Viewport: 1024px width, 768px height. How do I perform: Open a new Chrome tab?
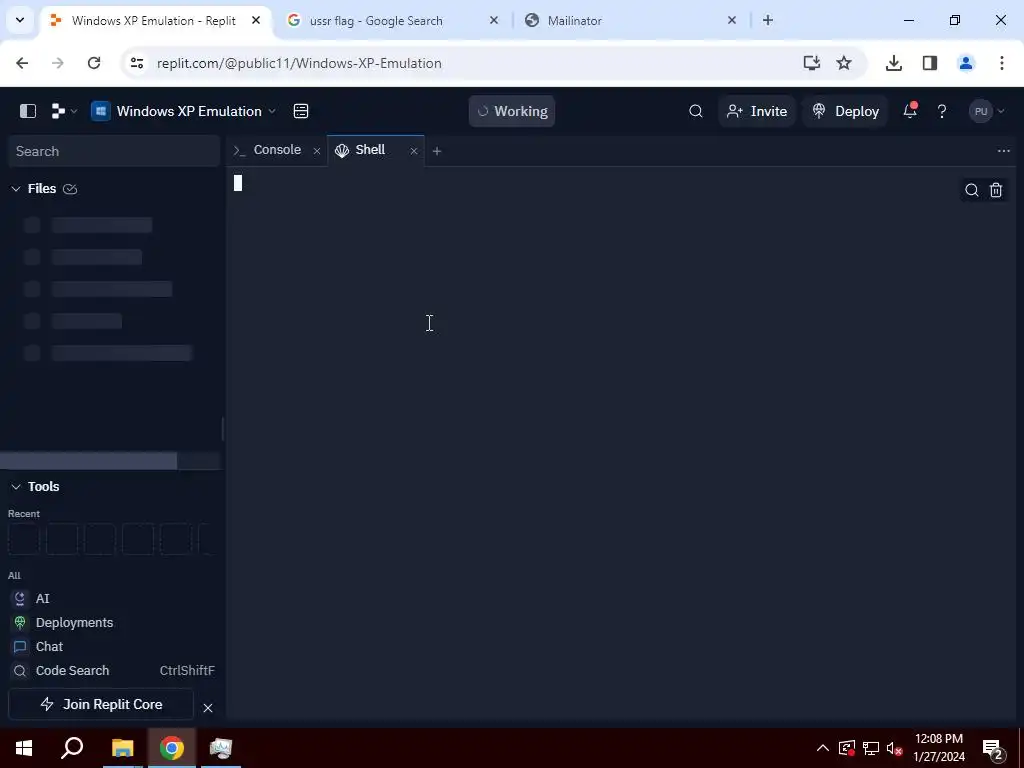coord(768,20)
